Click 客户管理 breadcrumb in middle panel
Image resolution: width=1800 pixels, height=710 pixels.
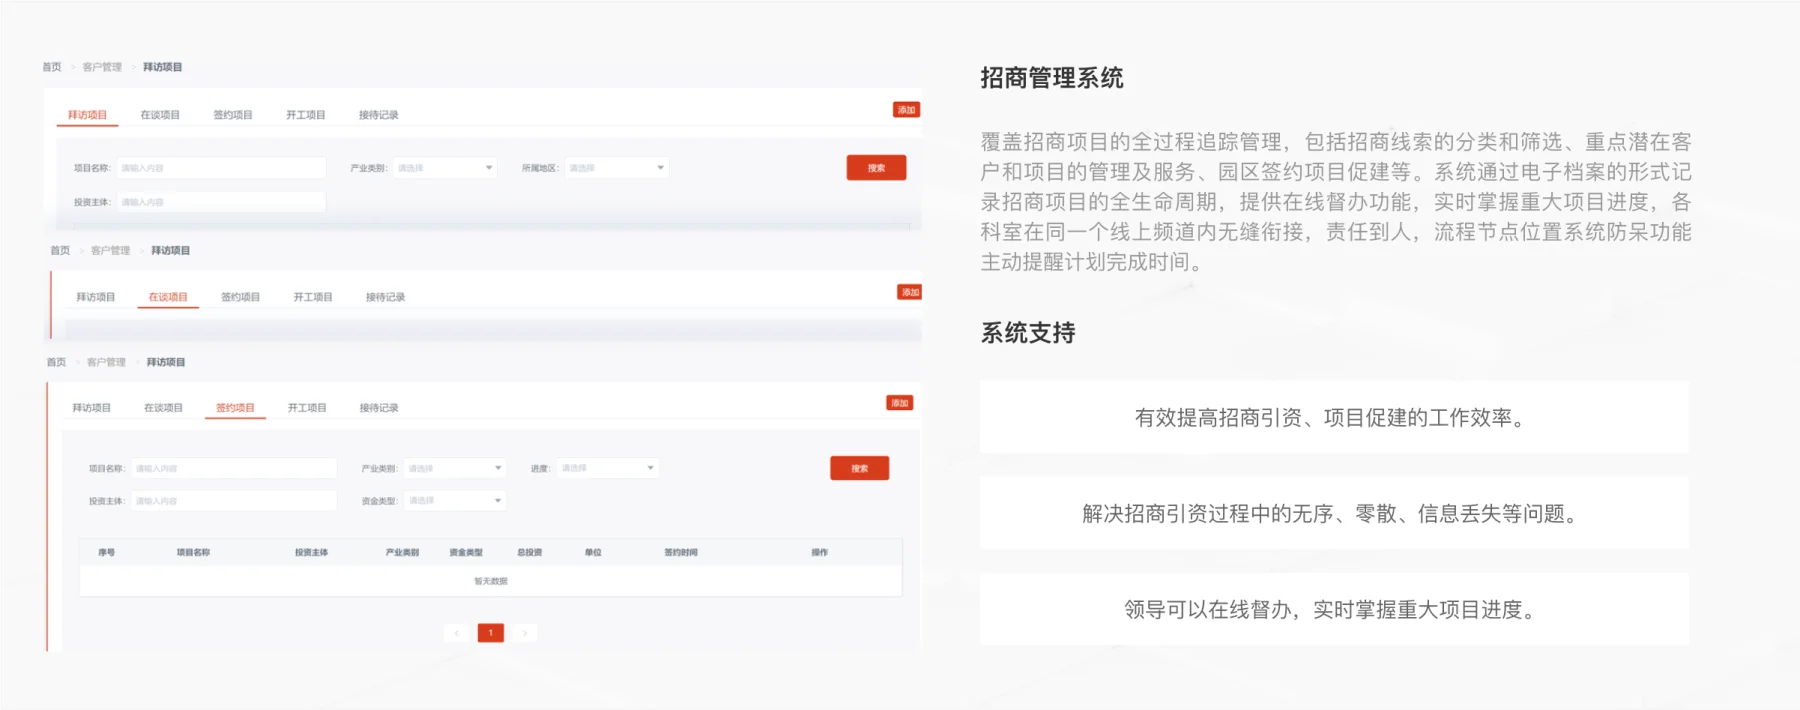coord(110,250)
